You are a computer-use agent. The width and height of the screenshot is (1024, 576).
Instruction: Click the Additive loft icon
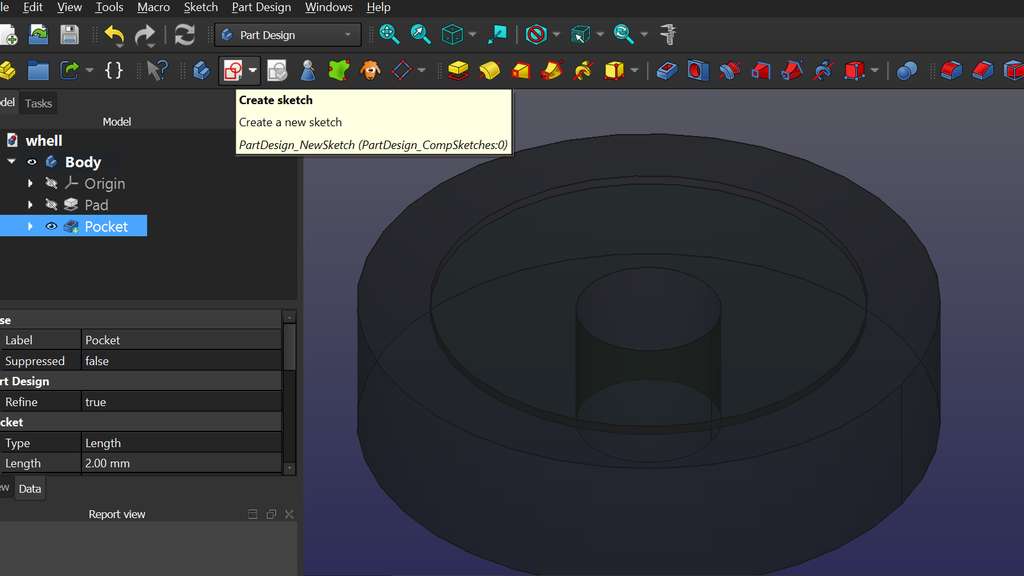point(520,70)
